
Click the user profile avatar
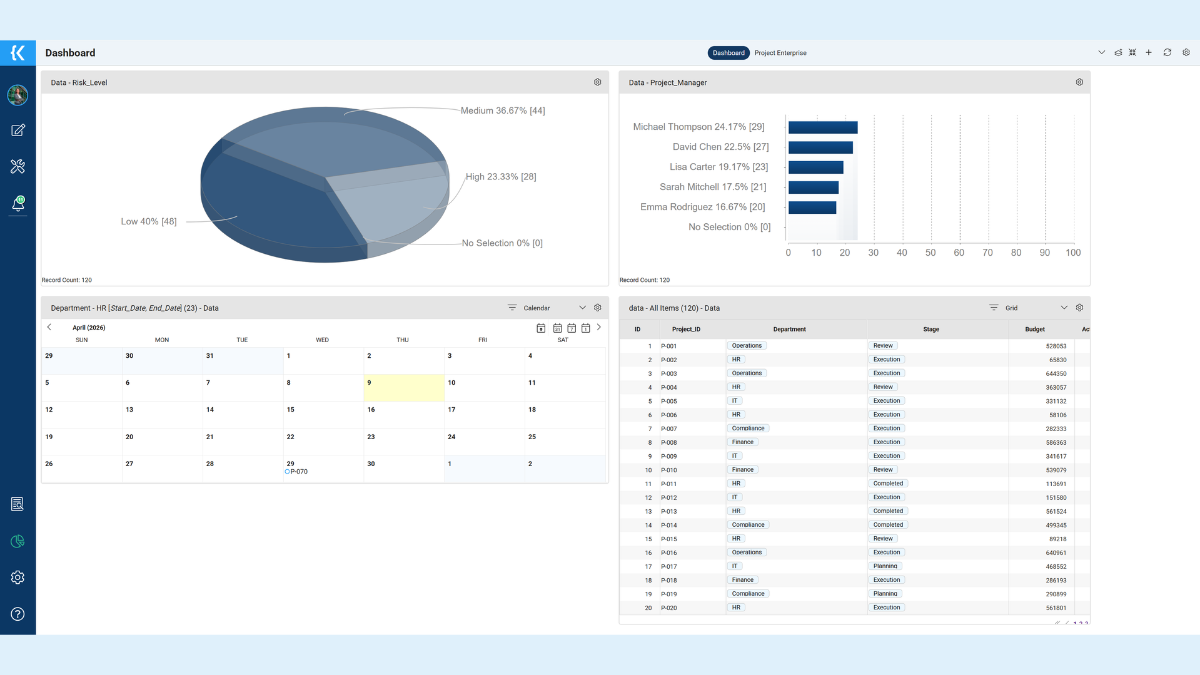click(x=17, y=95)
